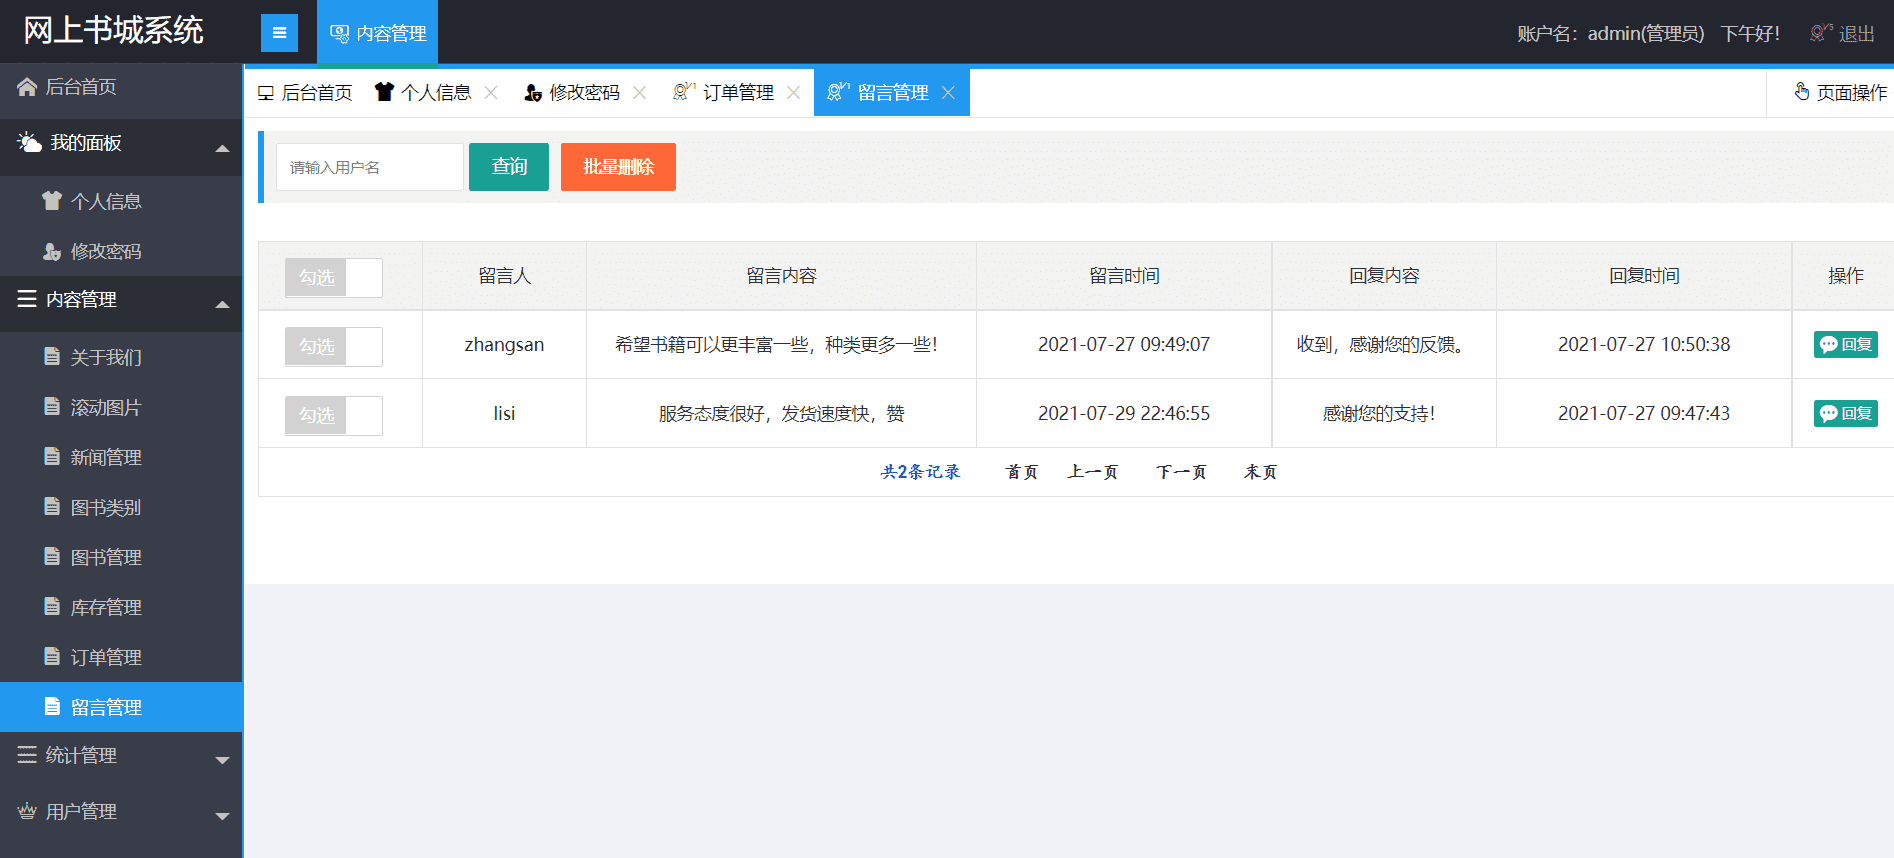Click the 留言内容 column header
This screenshot has width=1894, height=858.
click(781, 276)
